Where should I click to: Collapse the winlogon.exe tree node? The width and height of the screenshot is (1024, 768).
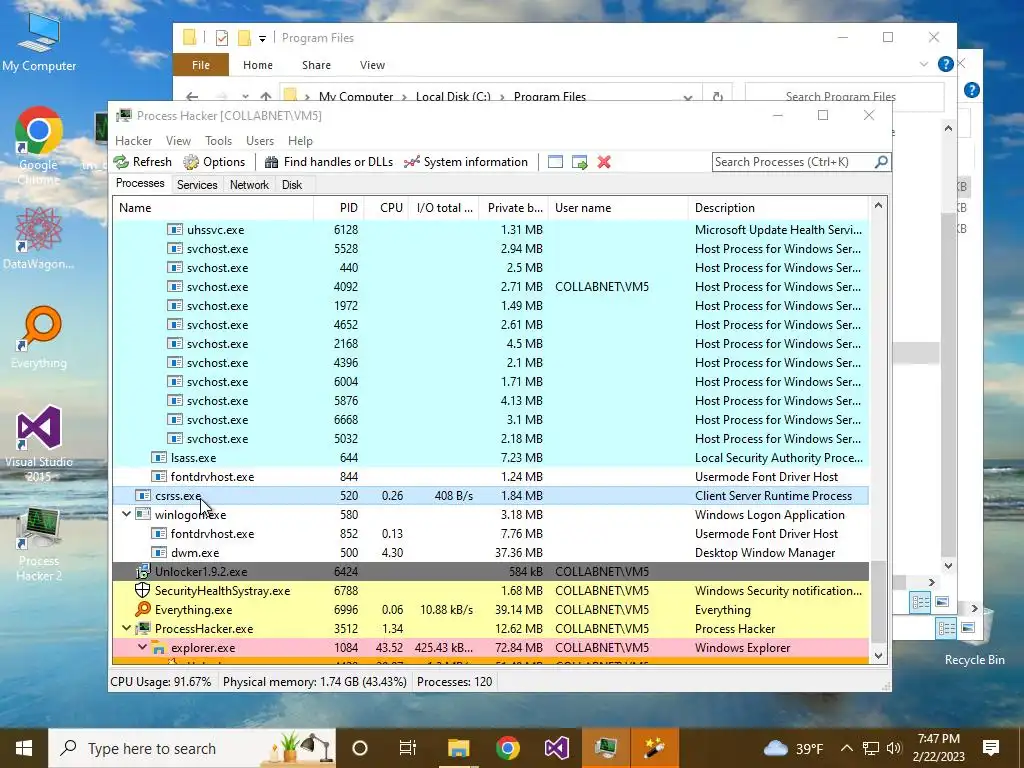[x=126, y=514]
